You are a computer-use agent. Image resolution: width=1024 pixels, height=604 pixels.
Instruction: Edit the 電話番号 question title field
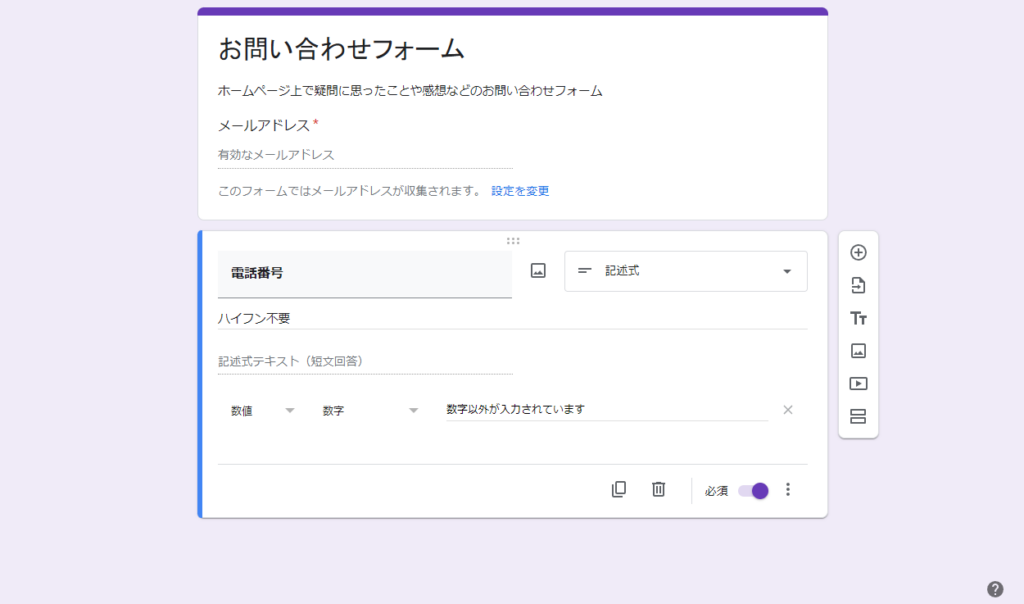pyautogui.click(x=364, y=274)
